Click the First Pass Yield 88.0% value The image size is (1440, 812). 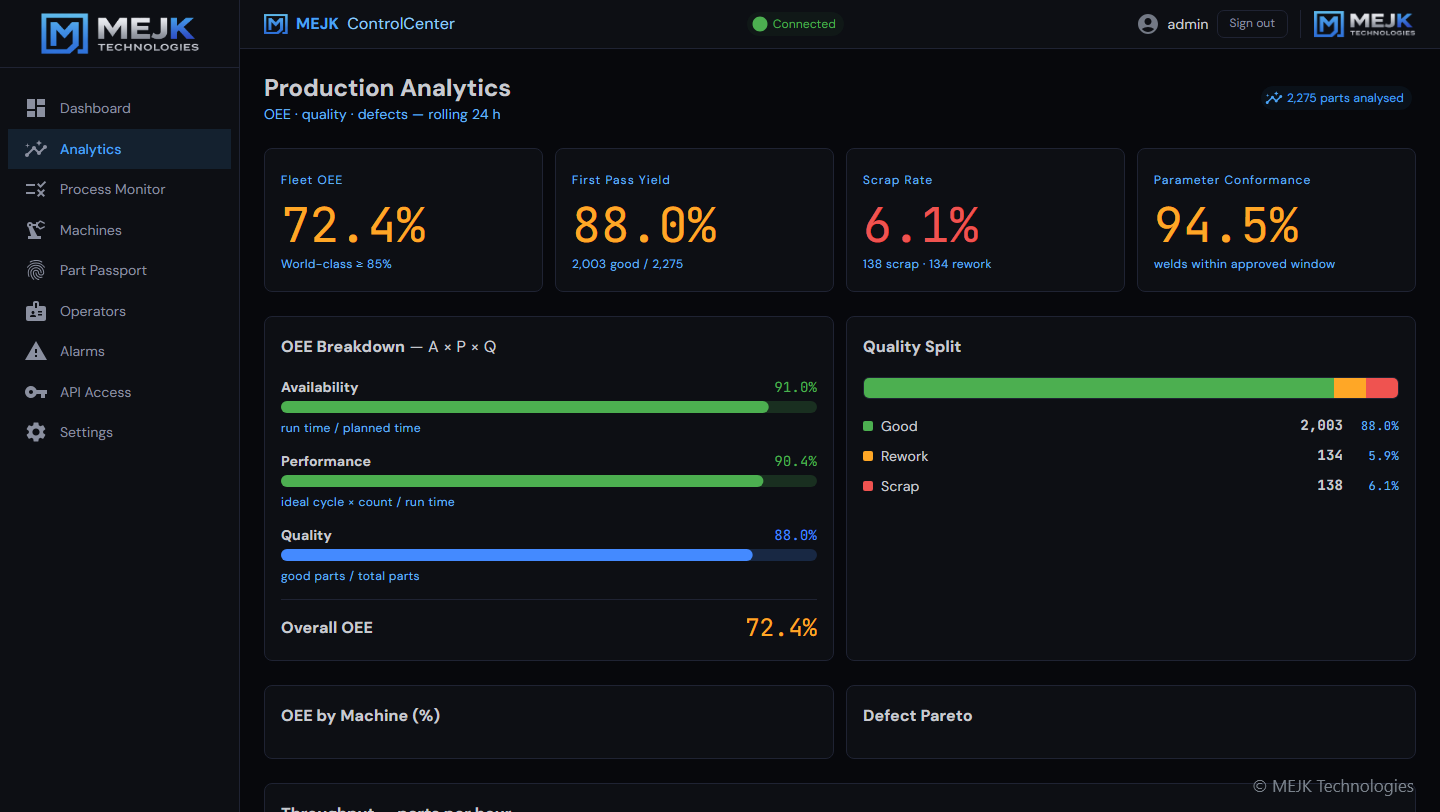645,225
